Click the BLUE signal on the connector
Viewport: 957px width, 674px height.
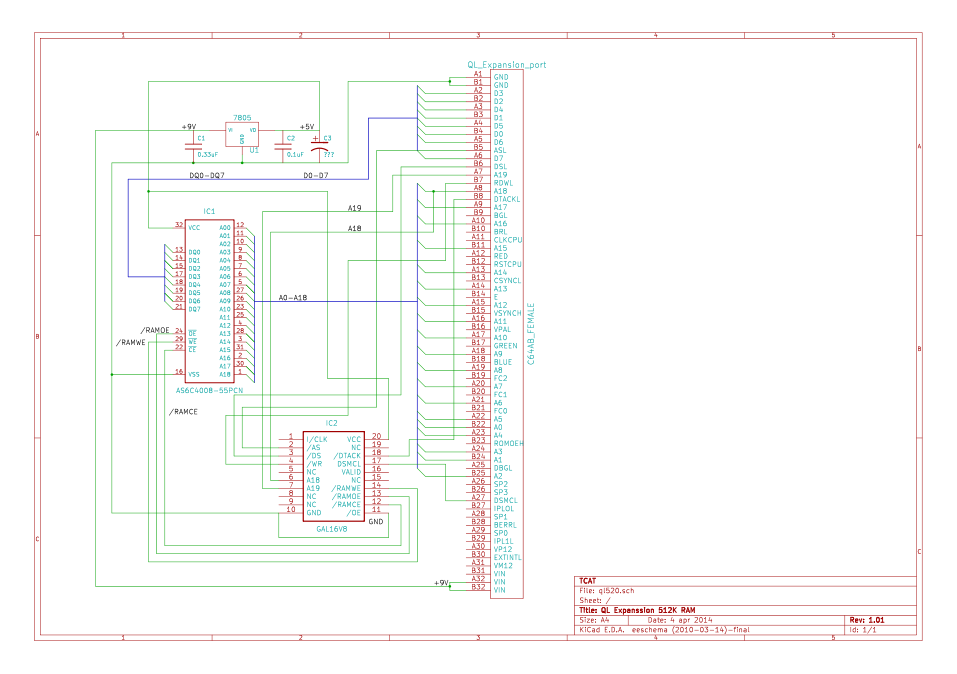503,362
